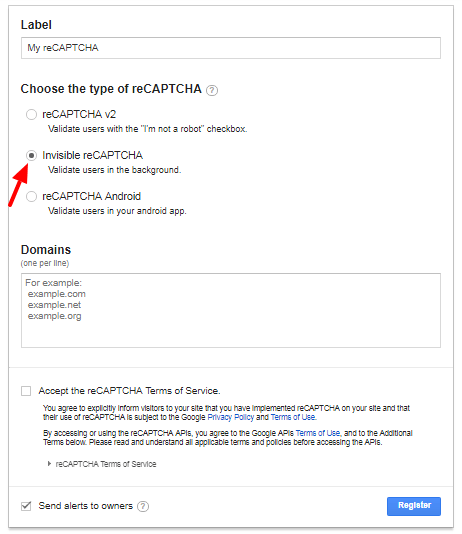Click the Invisible reCAPTCHA label text
Screen dimensions: 462x534
[x=93, y=155]
